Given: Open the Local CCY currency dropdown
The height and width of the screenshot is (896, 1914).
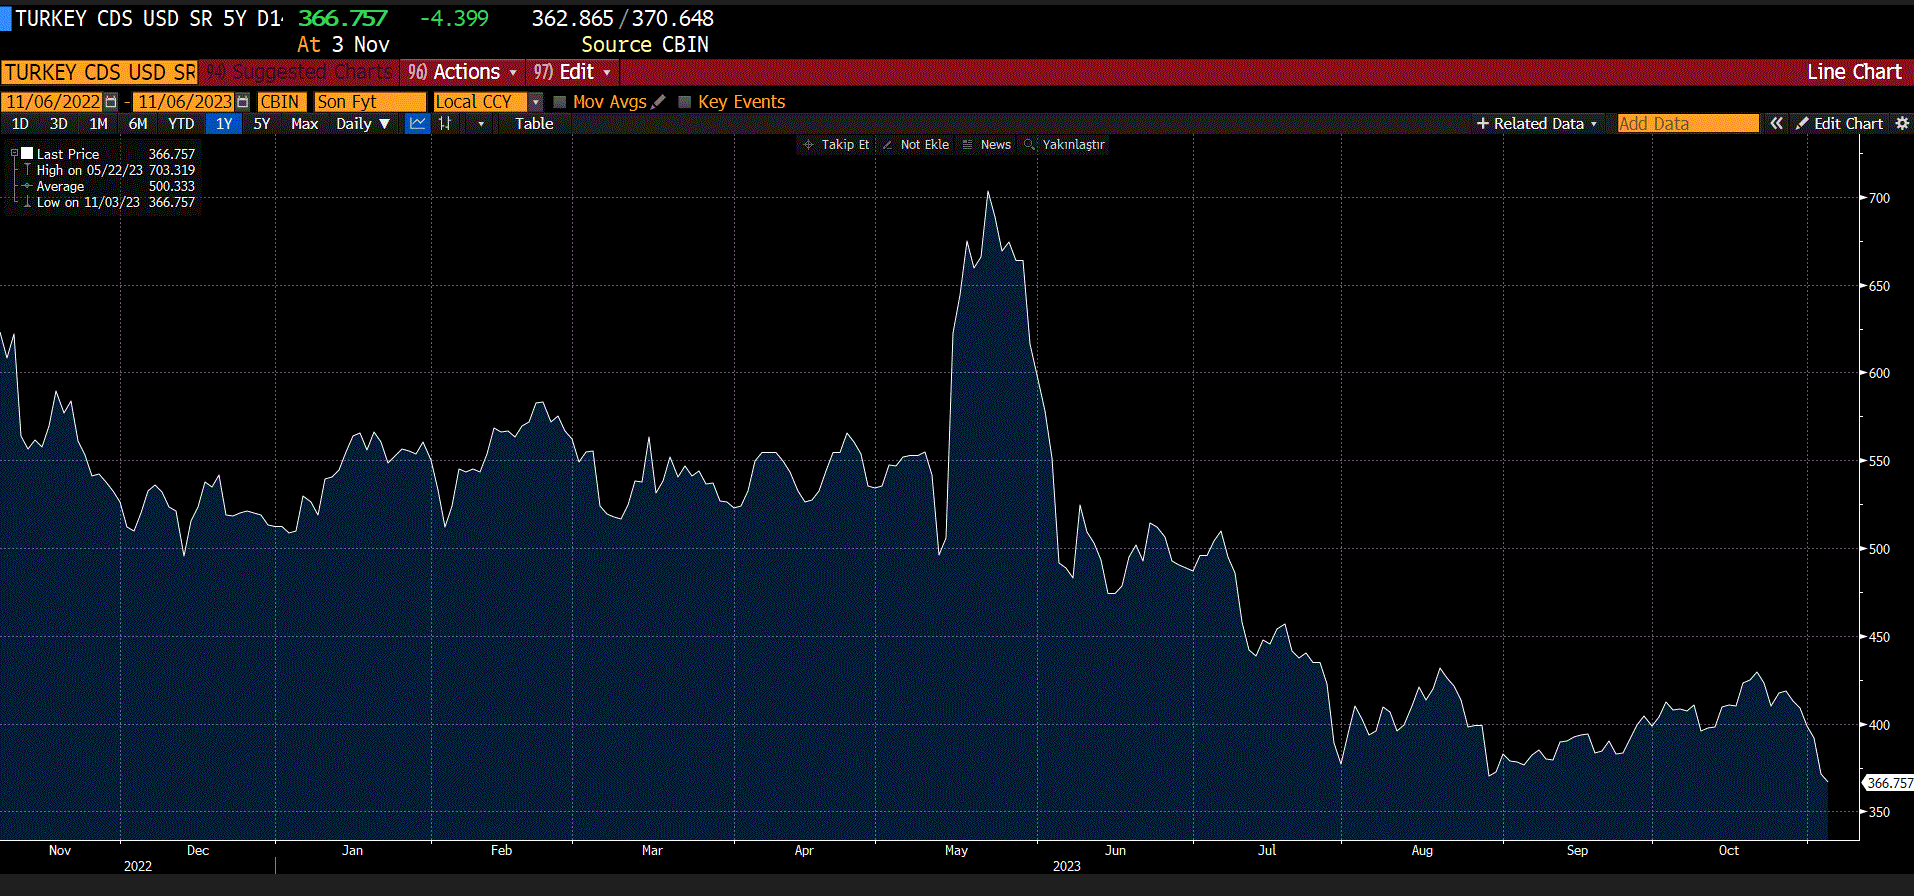Looking at the screenshot, I should 536,102.
